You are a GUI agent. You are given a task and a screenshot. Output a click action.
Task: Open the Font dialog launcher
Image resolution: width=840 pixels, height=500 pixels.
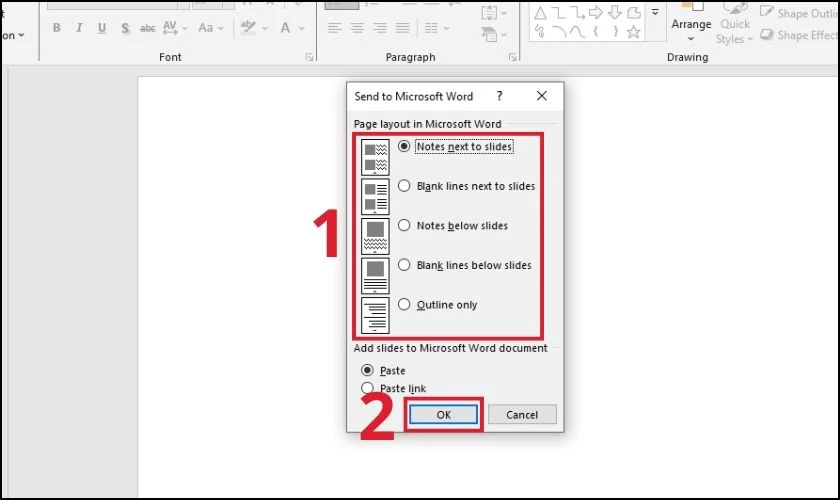click(x=309, y=57)
